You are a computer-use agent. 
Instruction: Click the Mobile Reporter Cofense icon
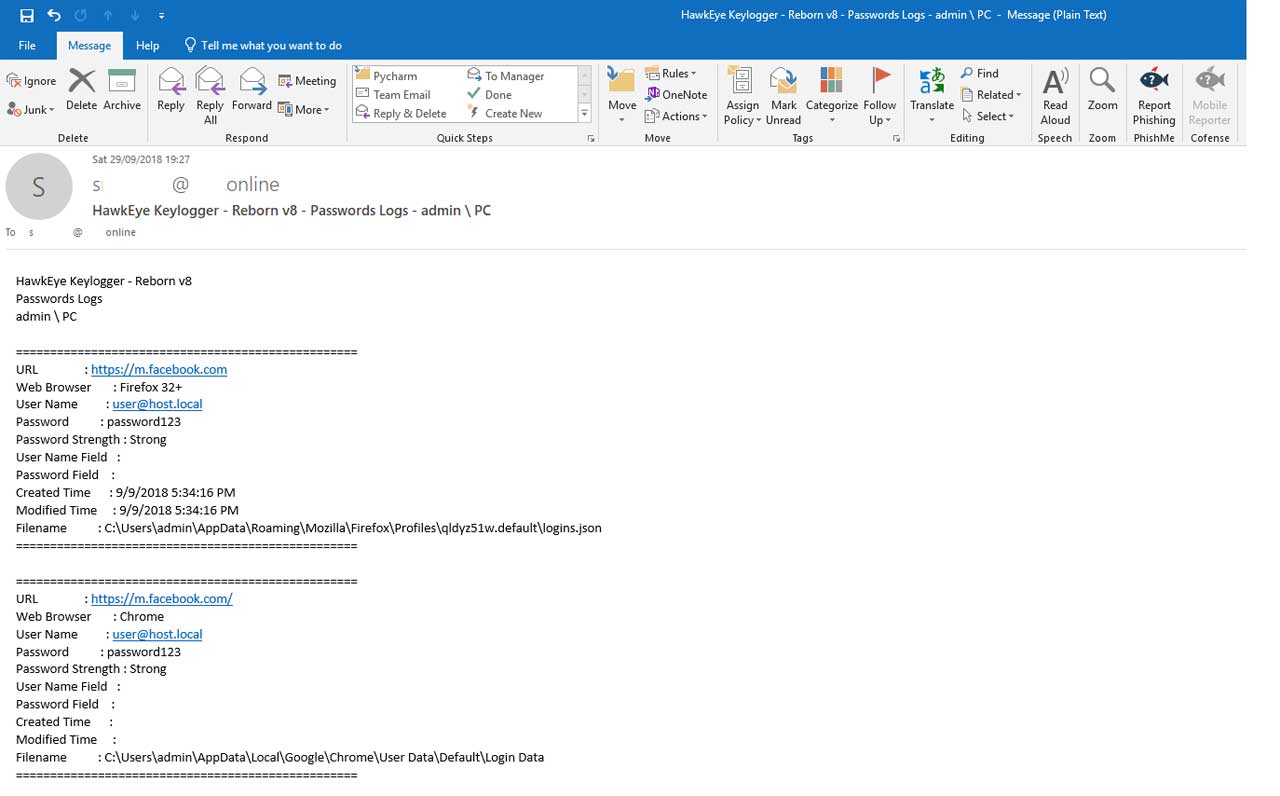click(1209, 96)
